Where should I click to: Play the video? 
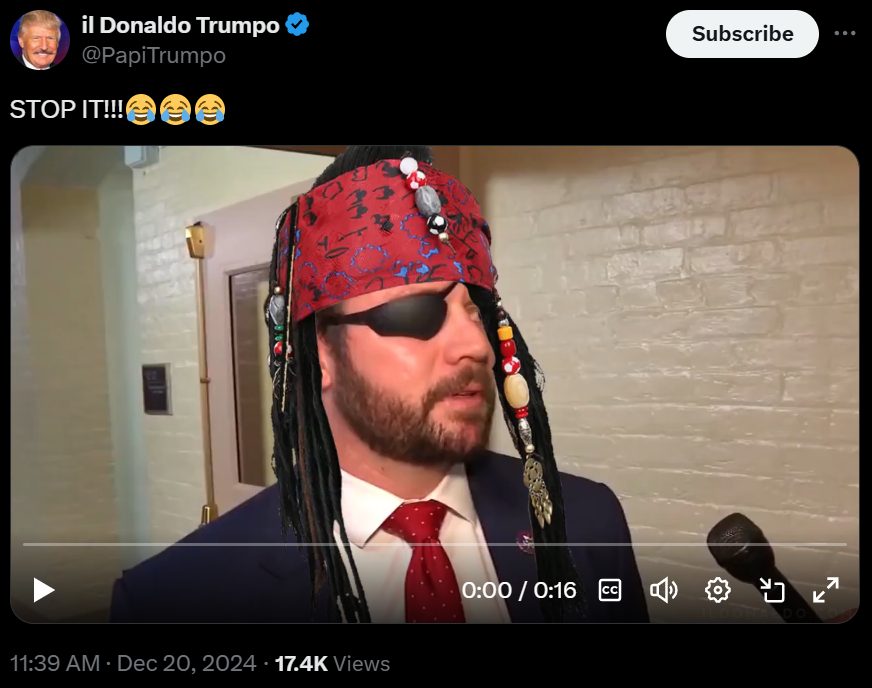click(44, 590)
